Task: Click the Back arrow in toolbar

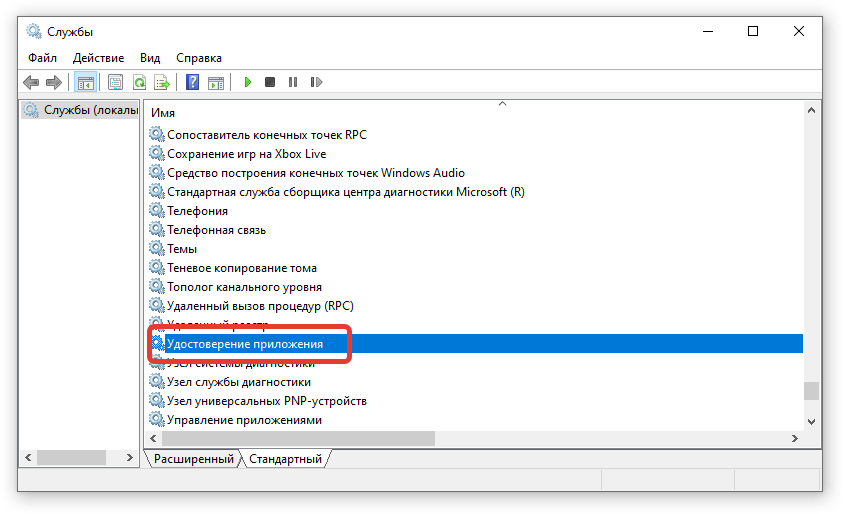Action: (x=32, y=82)
